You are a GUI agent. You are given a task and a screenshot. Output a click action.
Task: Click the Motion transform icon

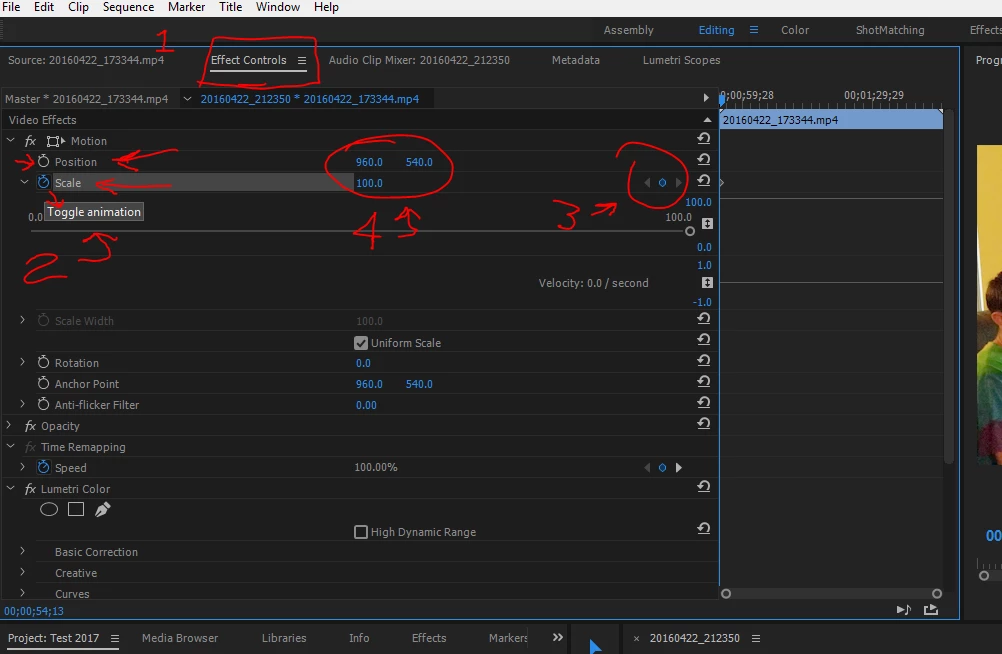(x=56, y=141)
